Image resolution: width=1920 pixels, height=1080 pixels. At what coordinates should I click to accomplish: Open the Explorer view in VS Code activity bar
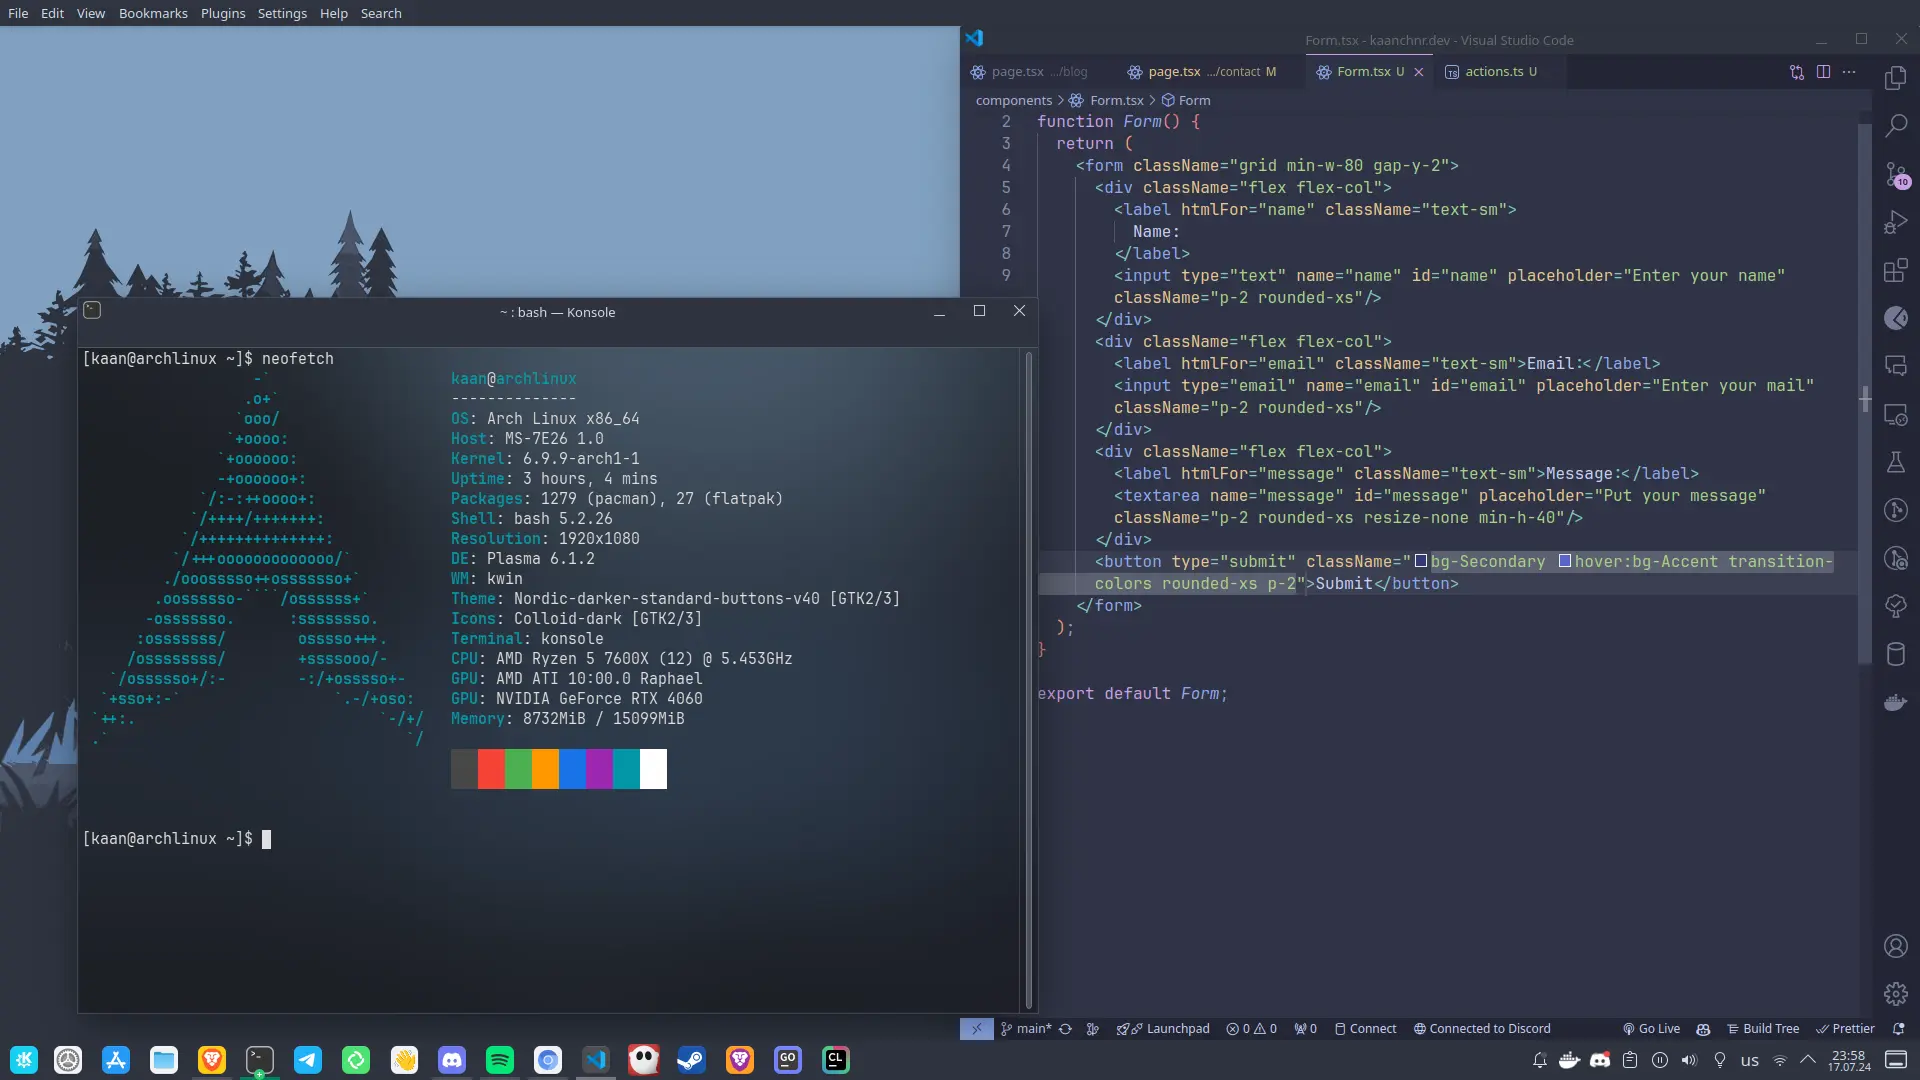(x=1895, y=78)
